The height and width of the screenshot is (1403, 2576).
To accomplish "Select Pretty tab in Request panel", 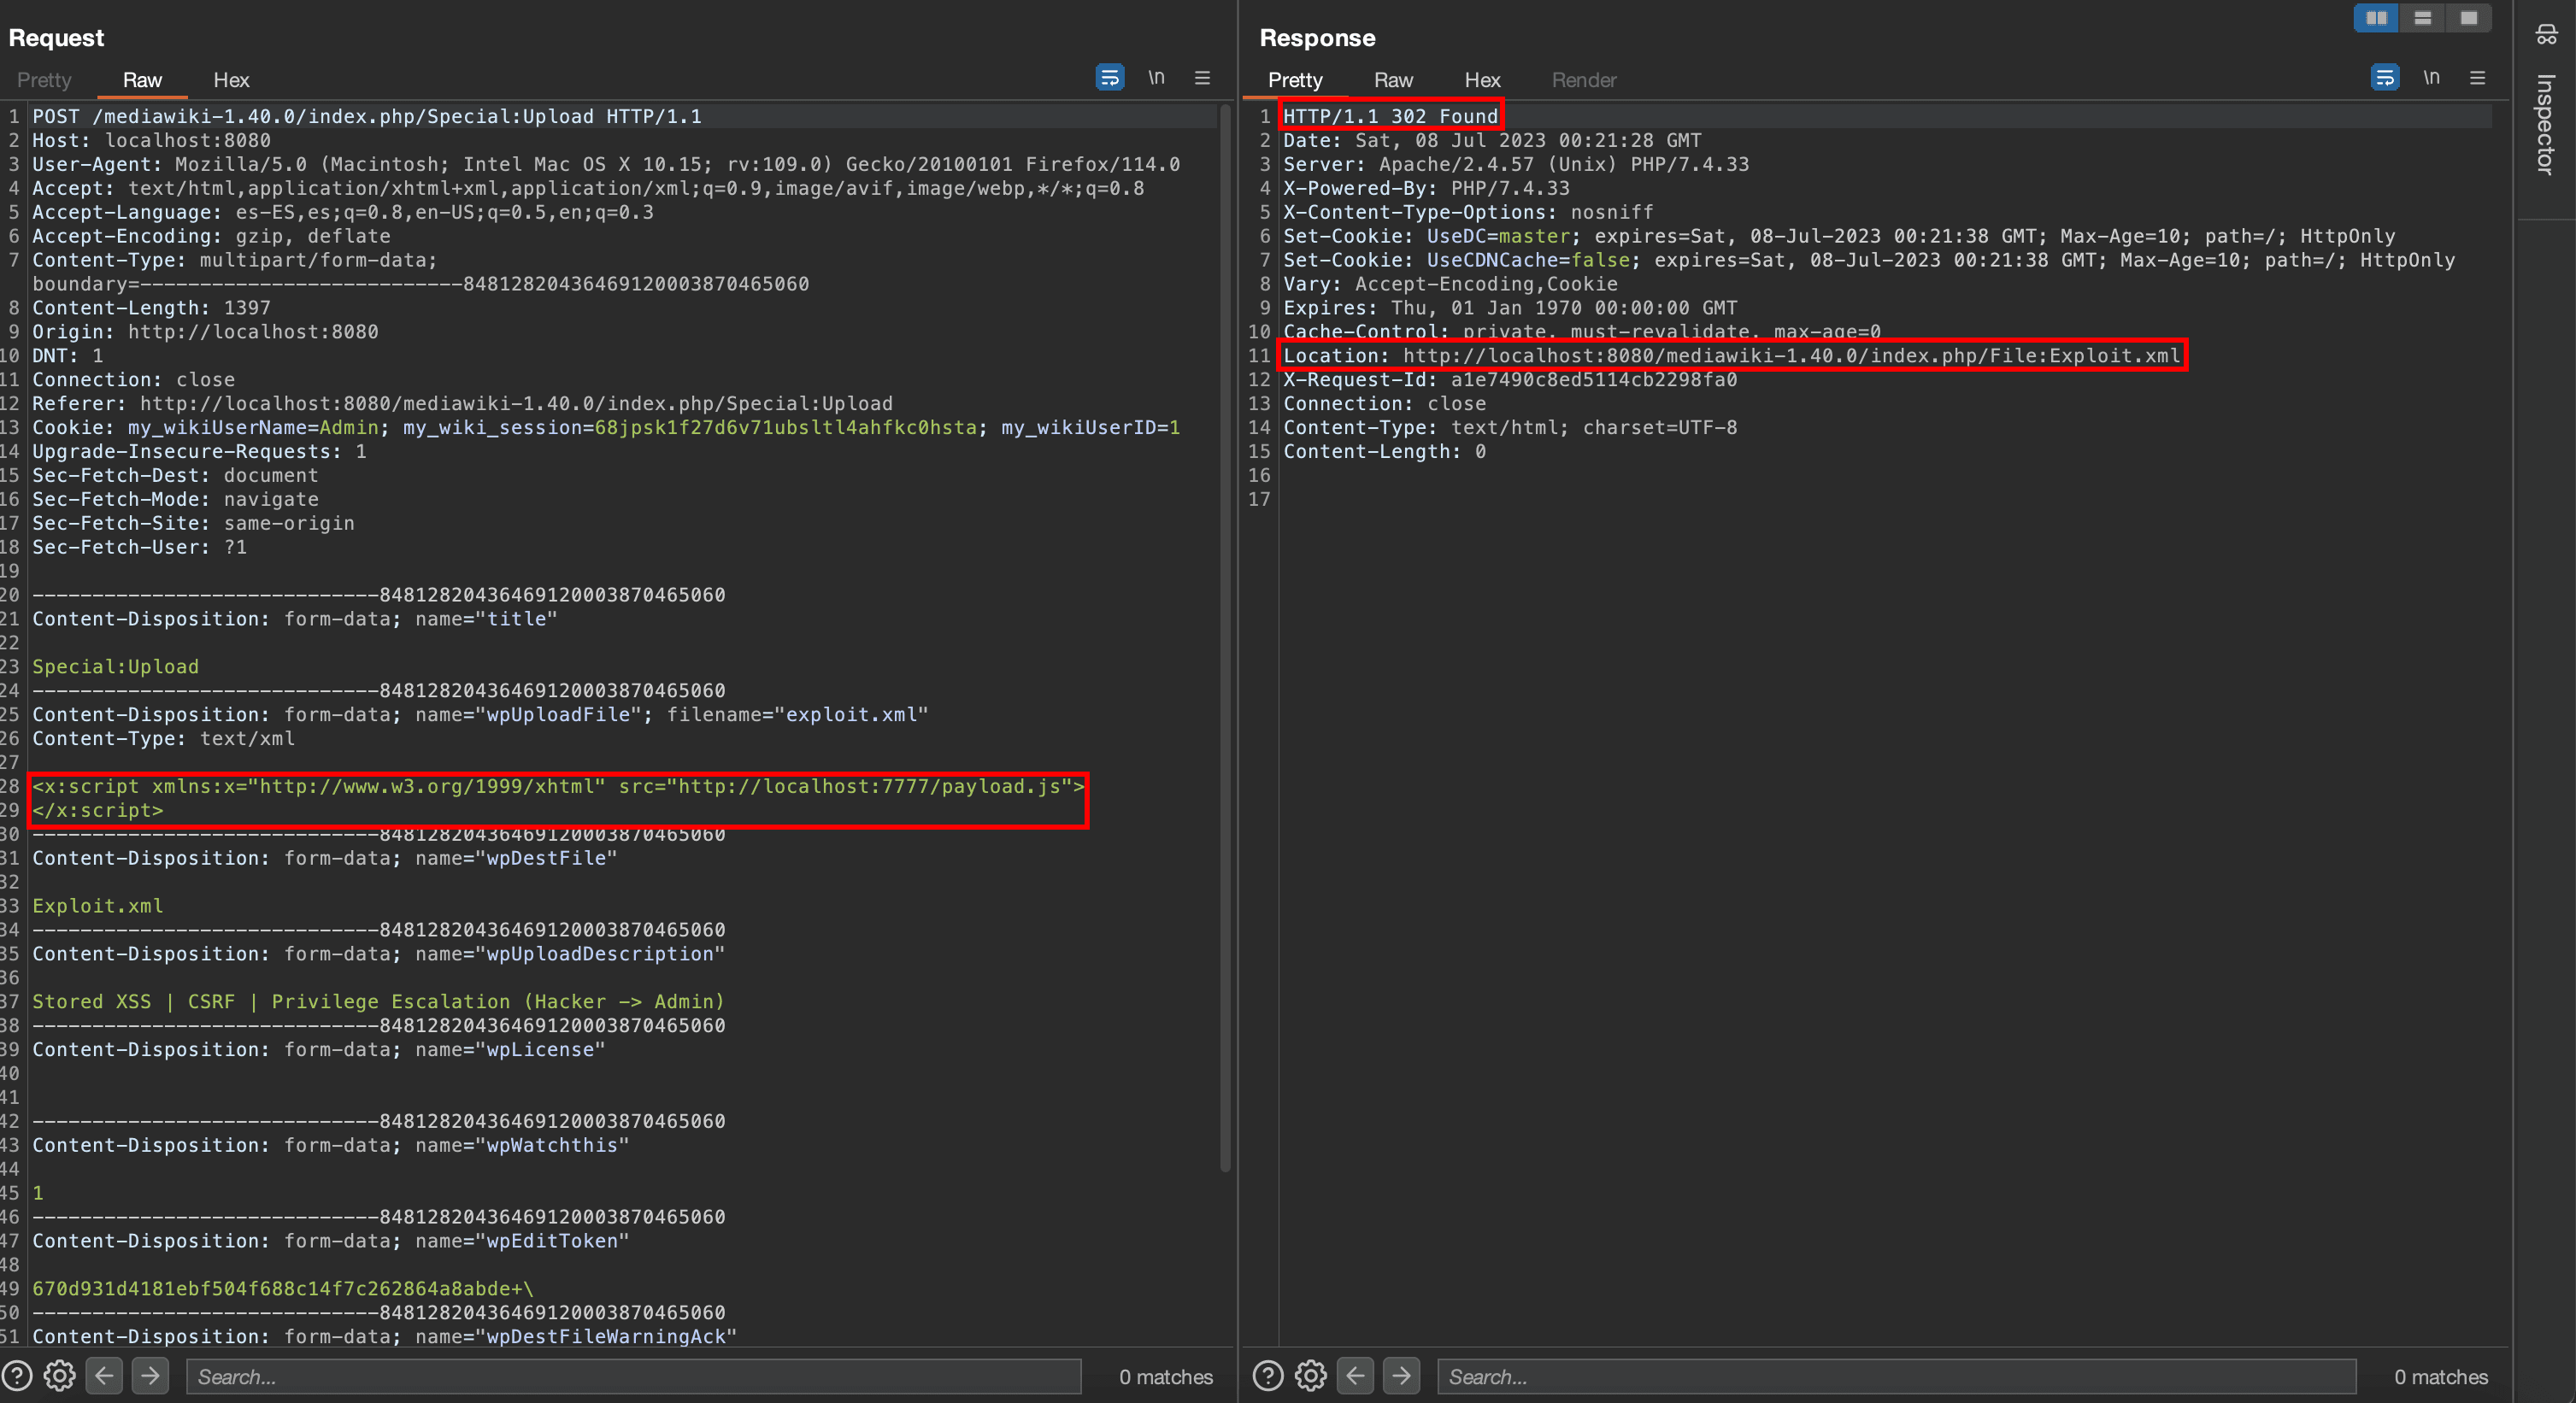I will point(44,80).
